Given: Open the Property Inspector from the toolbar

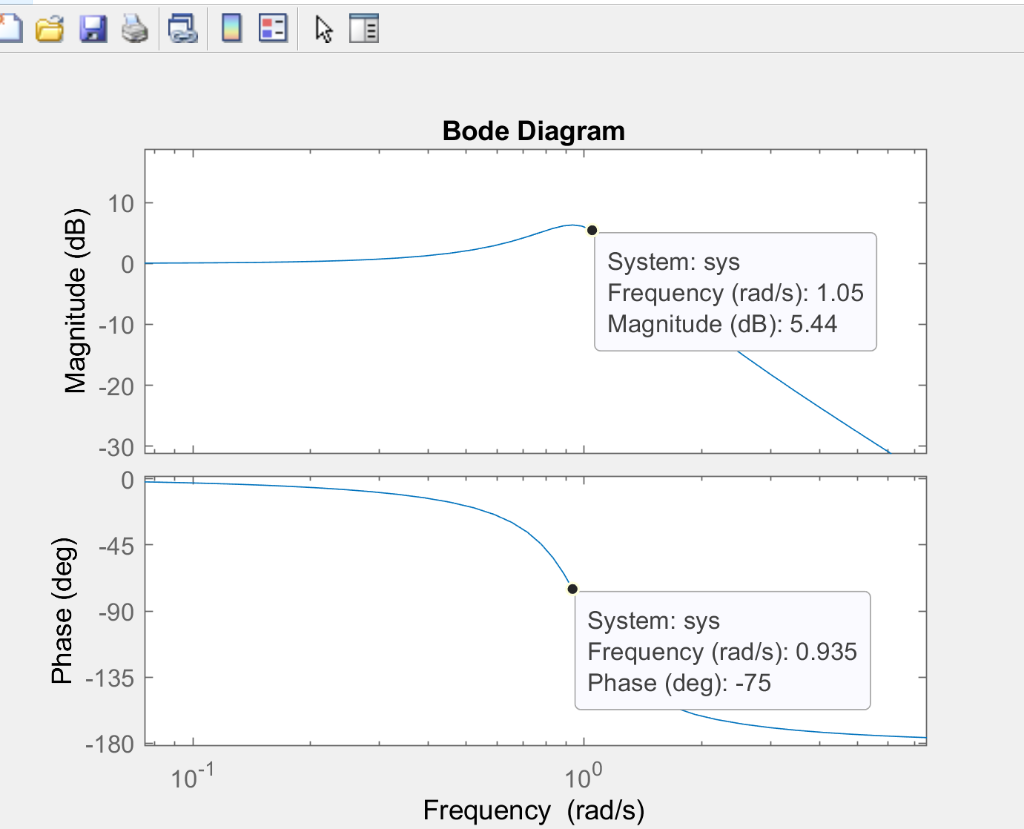Looking at the screenshot, I should point(364,27).
